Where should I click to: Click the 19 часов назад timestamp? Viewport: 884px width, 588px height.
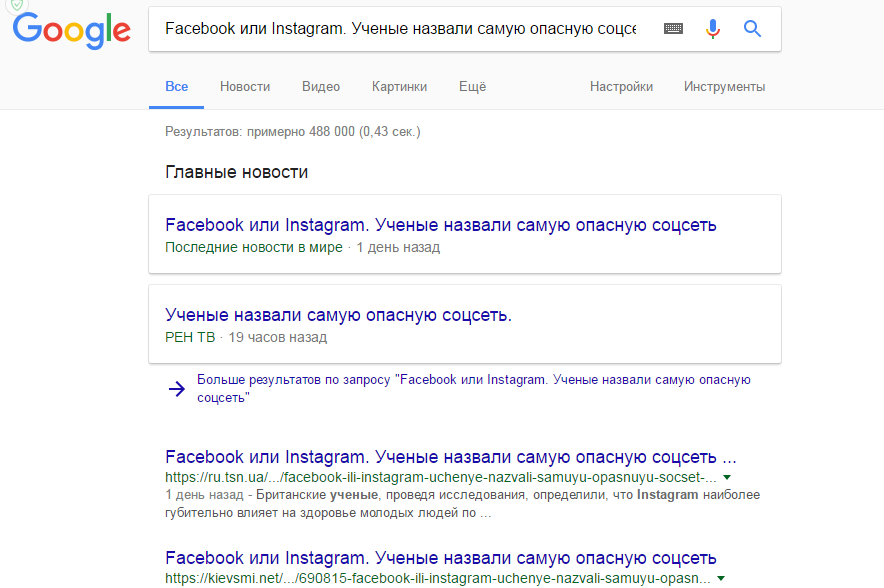(x=277, y=337)
